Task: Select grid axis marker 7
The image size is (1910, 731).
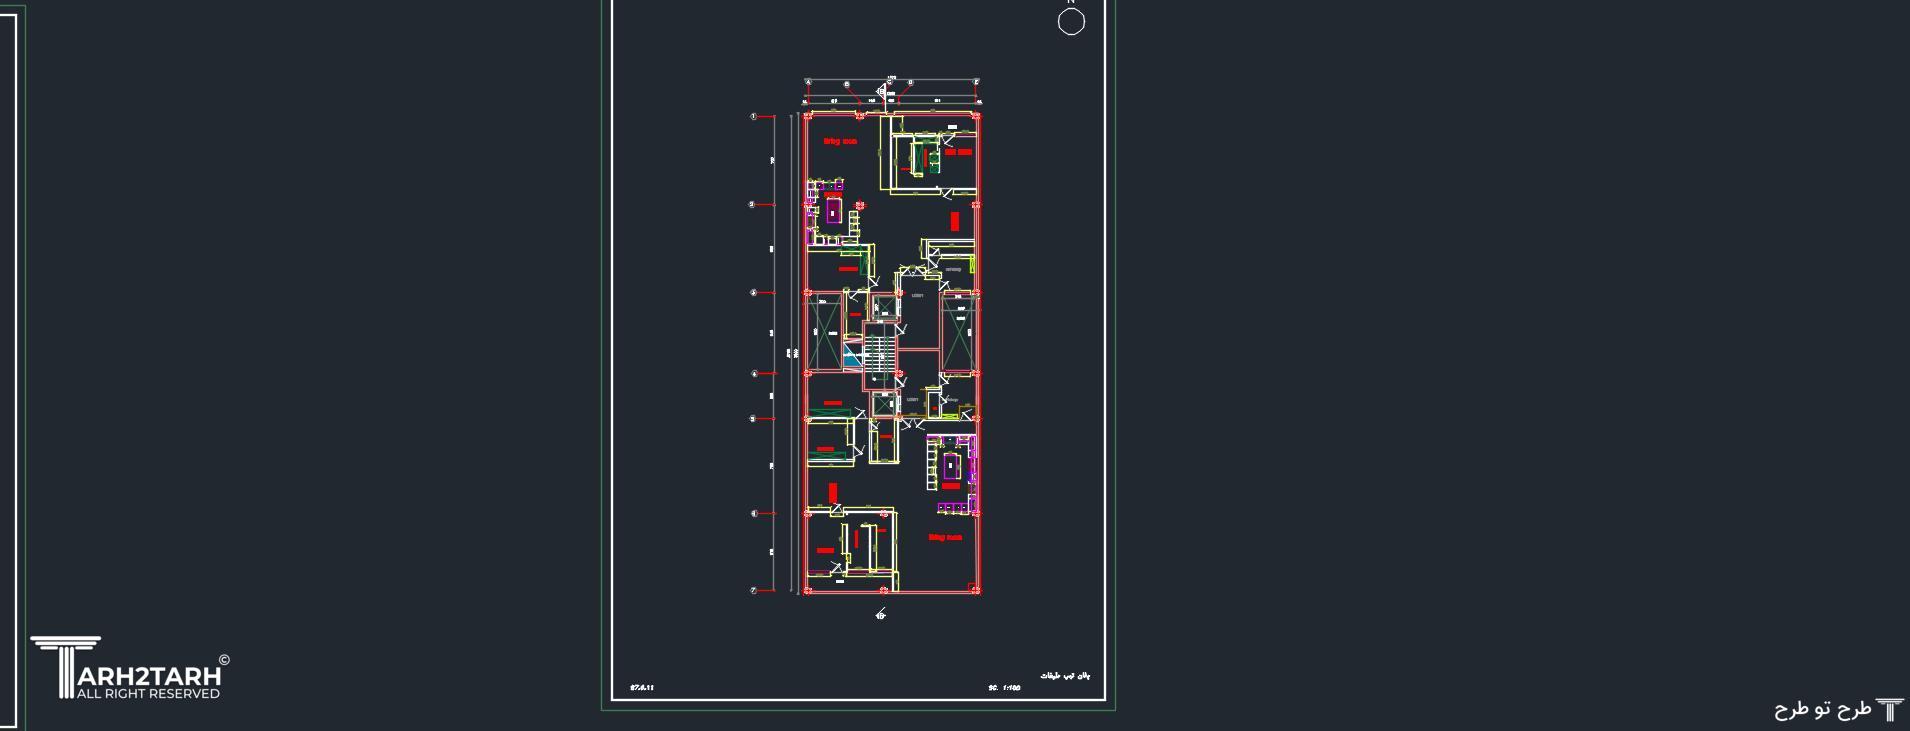Action: [x=753, y=590]
